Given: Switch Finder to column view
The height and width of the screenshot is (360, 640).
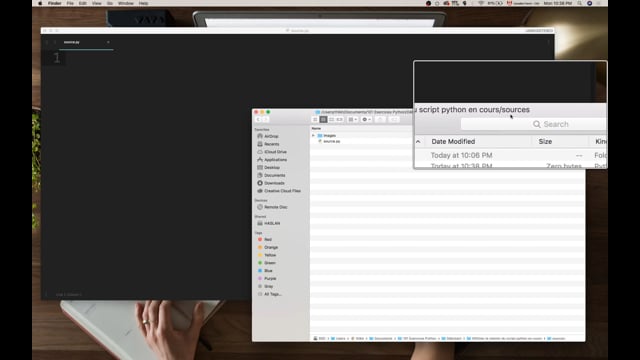Looking at the screenshot, I should [331, 119].
